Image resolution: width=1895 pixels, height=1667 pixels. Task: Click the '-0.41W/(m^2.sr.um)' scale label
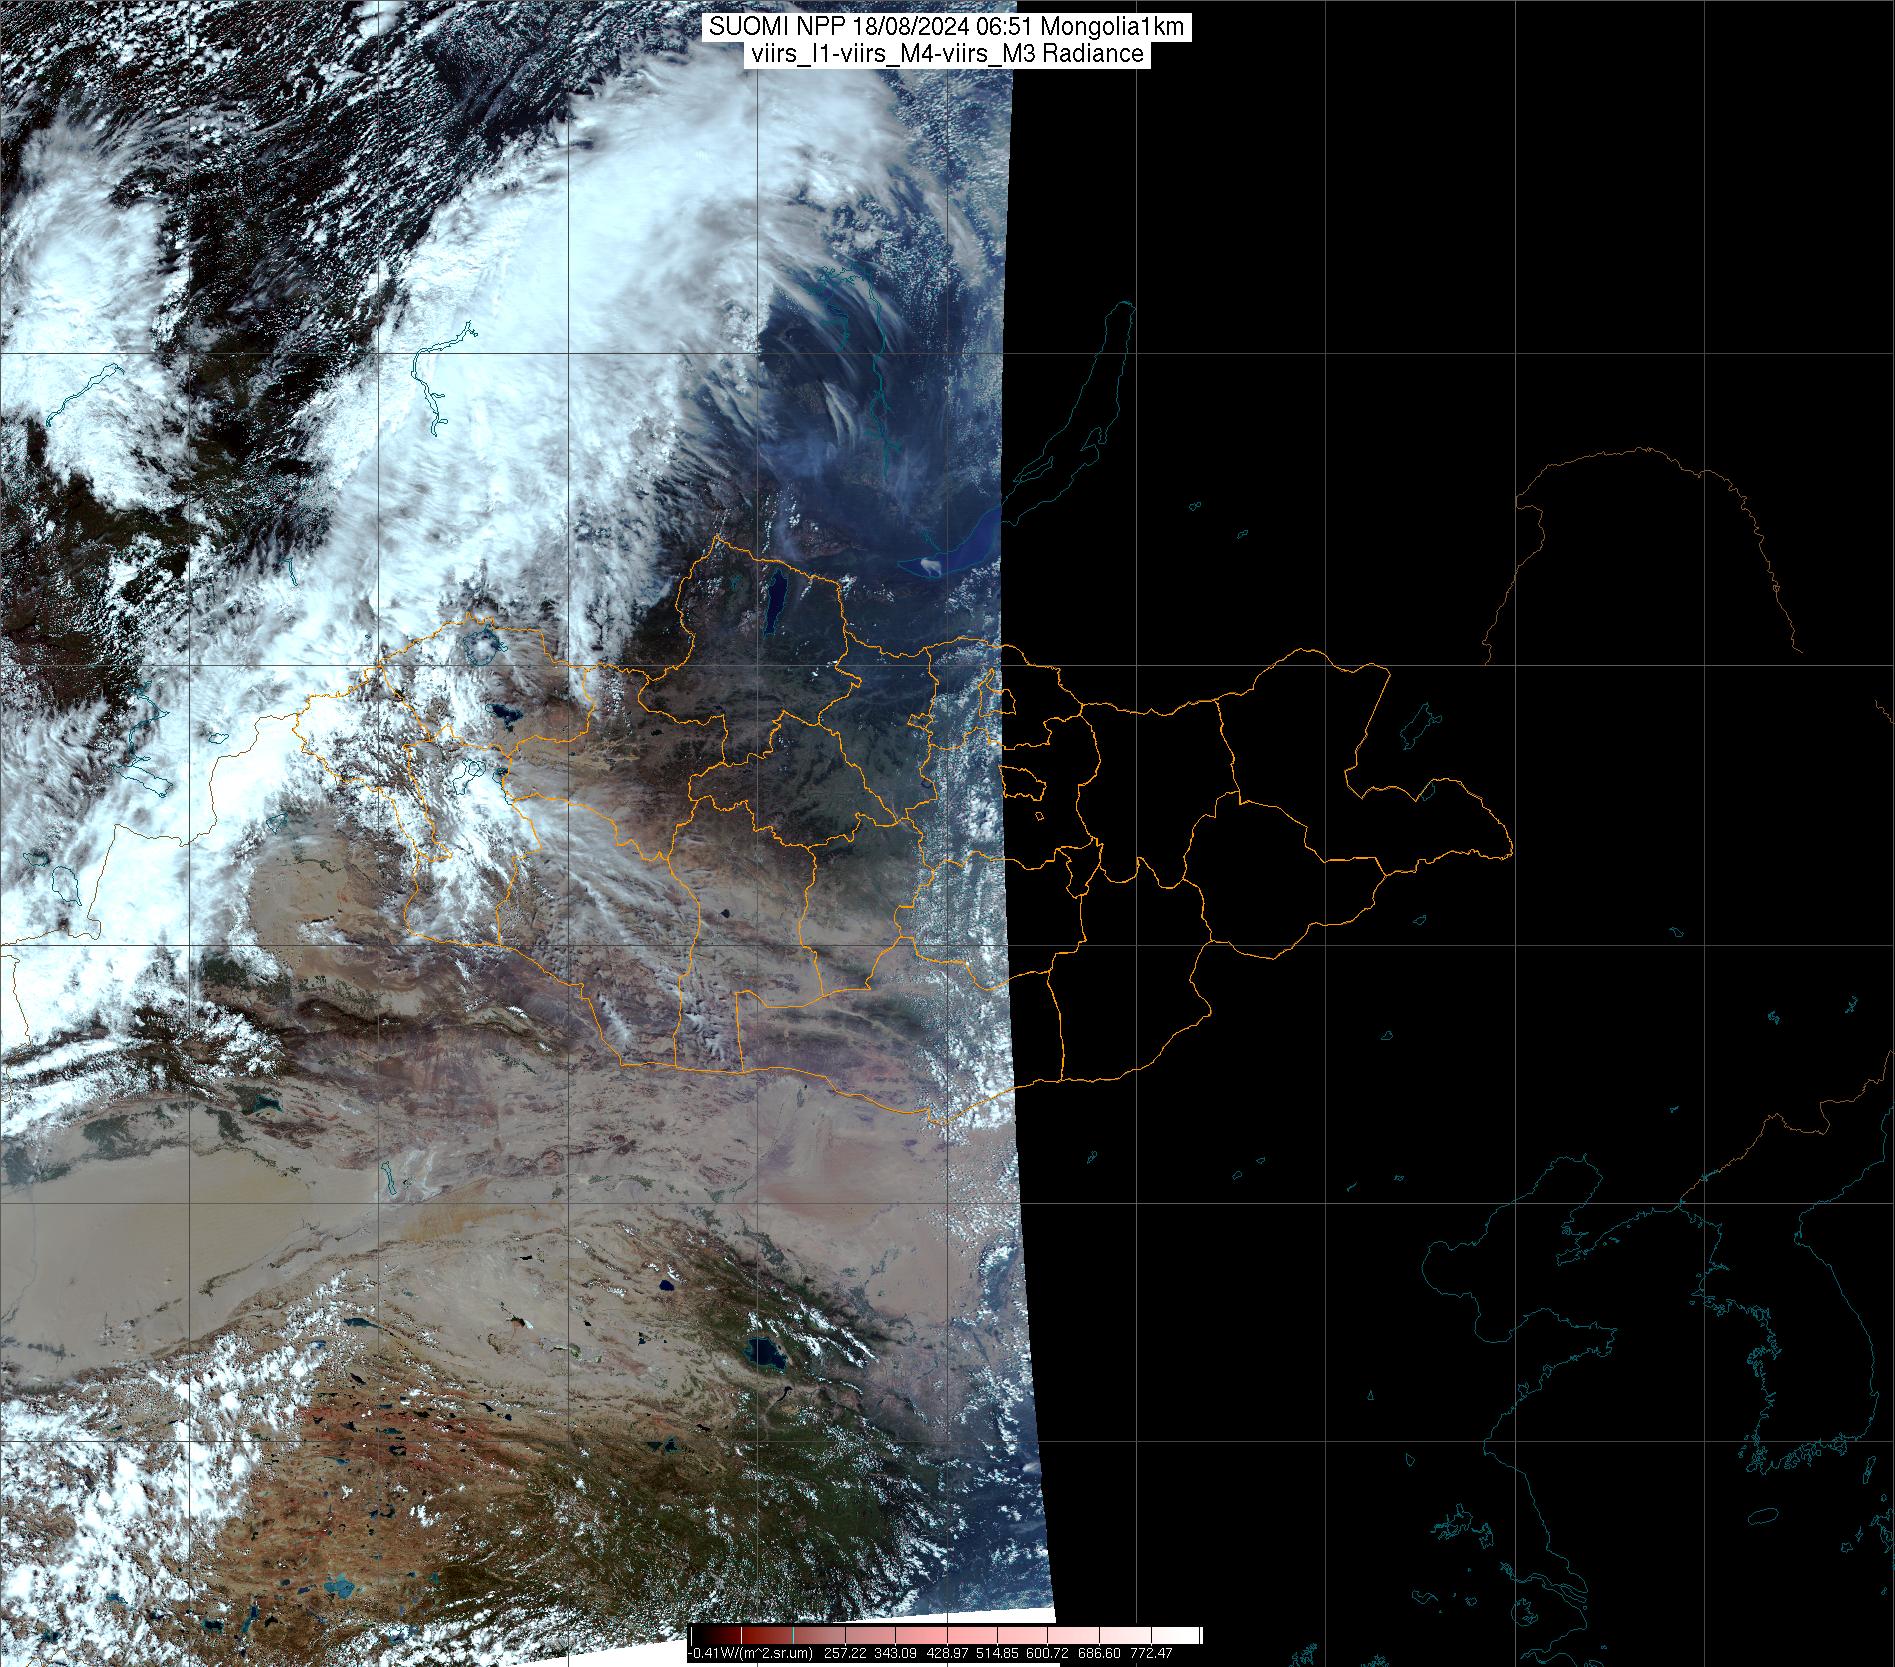750,1653
